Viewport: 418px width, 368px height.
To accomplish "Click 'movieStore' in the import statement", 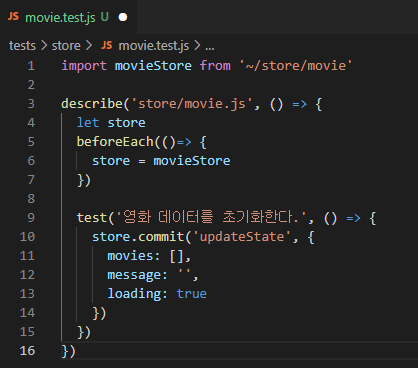I will (x=153, y=66).
